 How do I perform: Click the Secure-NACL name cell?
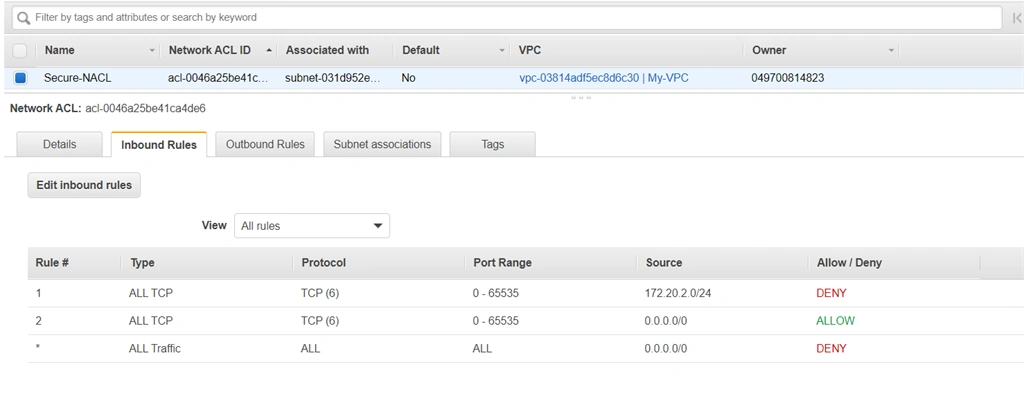tap(78, 78)
